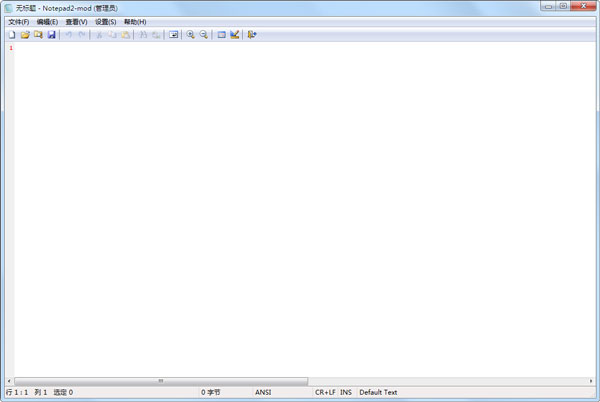
Task: Open a file using the folder icon
Action: click(x=25, y=35)
